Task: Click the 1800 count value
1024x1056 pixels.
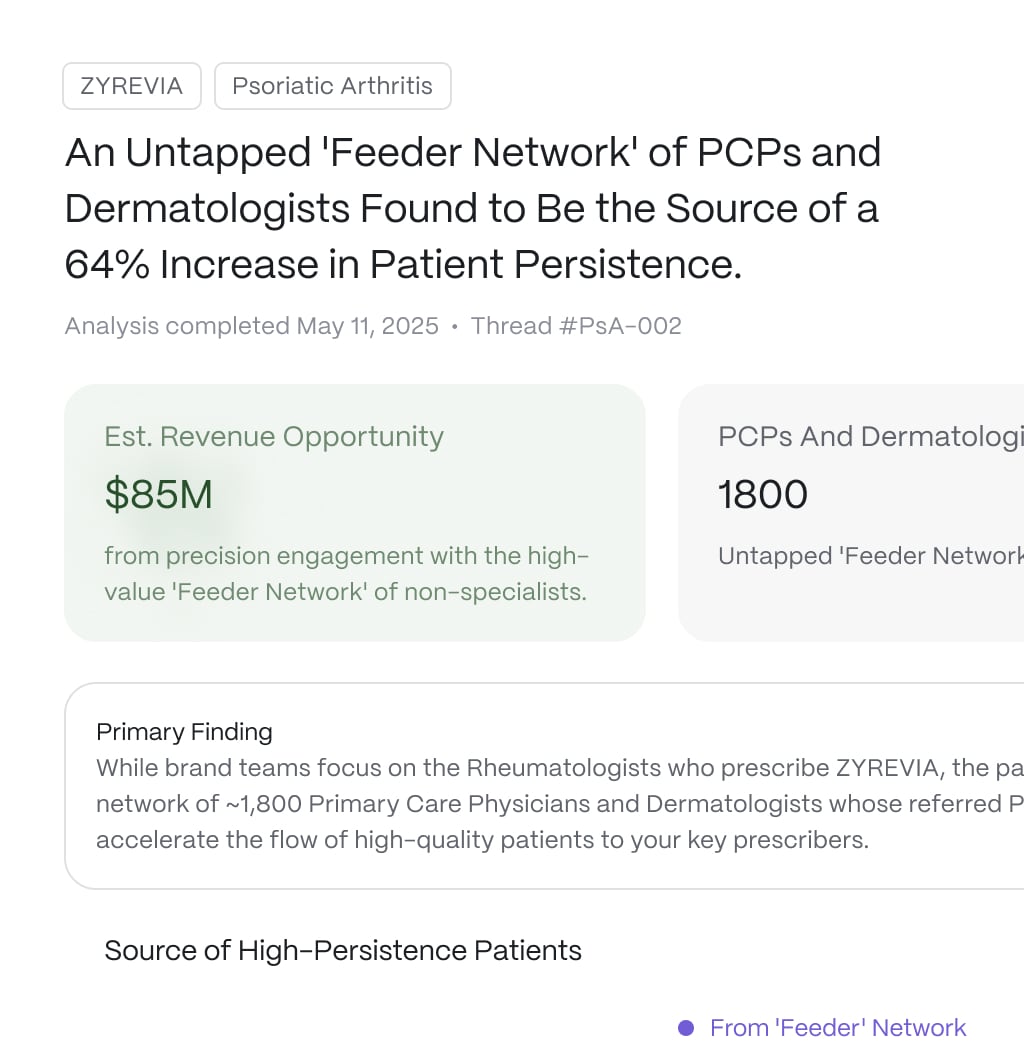Action: (763, 494)
